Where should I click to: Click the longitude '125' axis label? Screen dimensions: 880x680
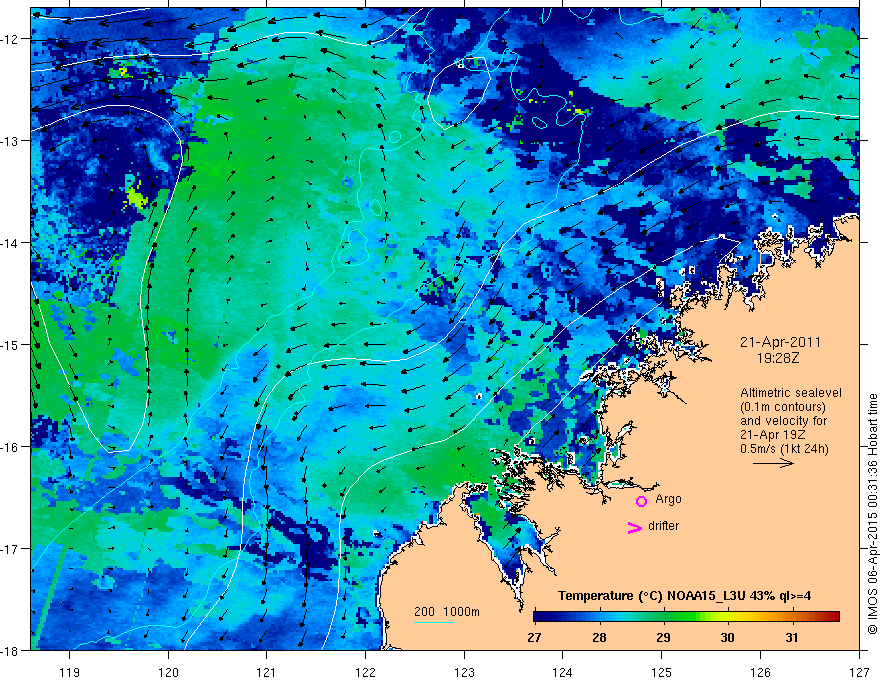coord(661,672)
